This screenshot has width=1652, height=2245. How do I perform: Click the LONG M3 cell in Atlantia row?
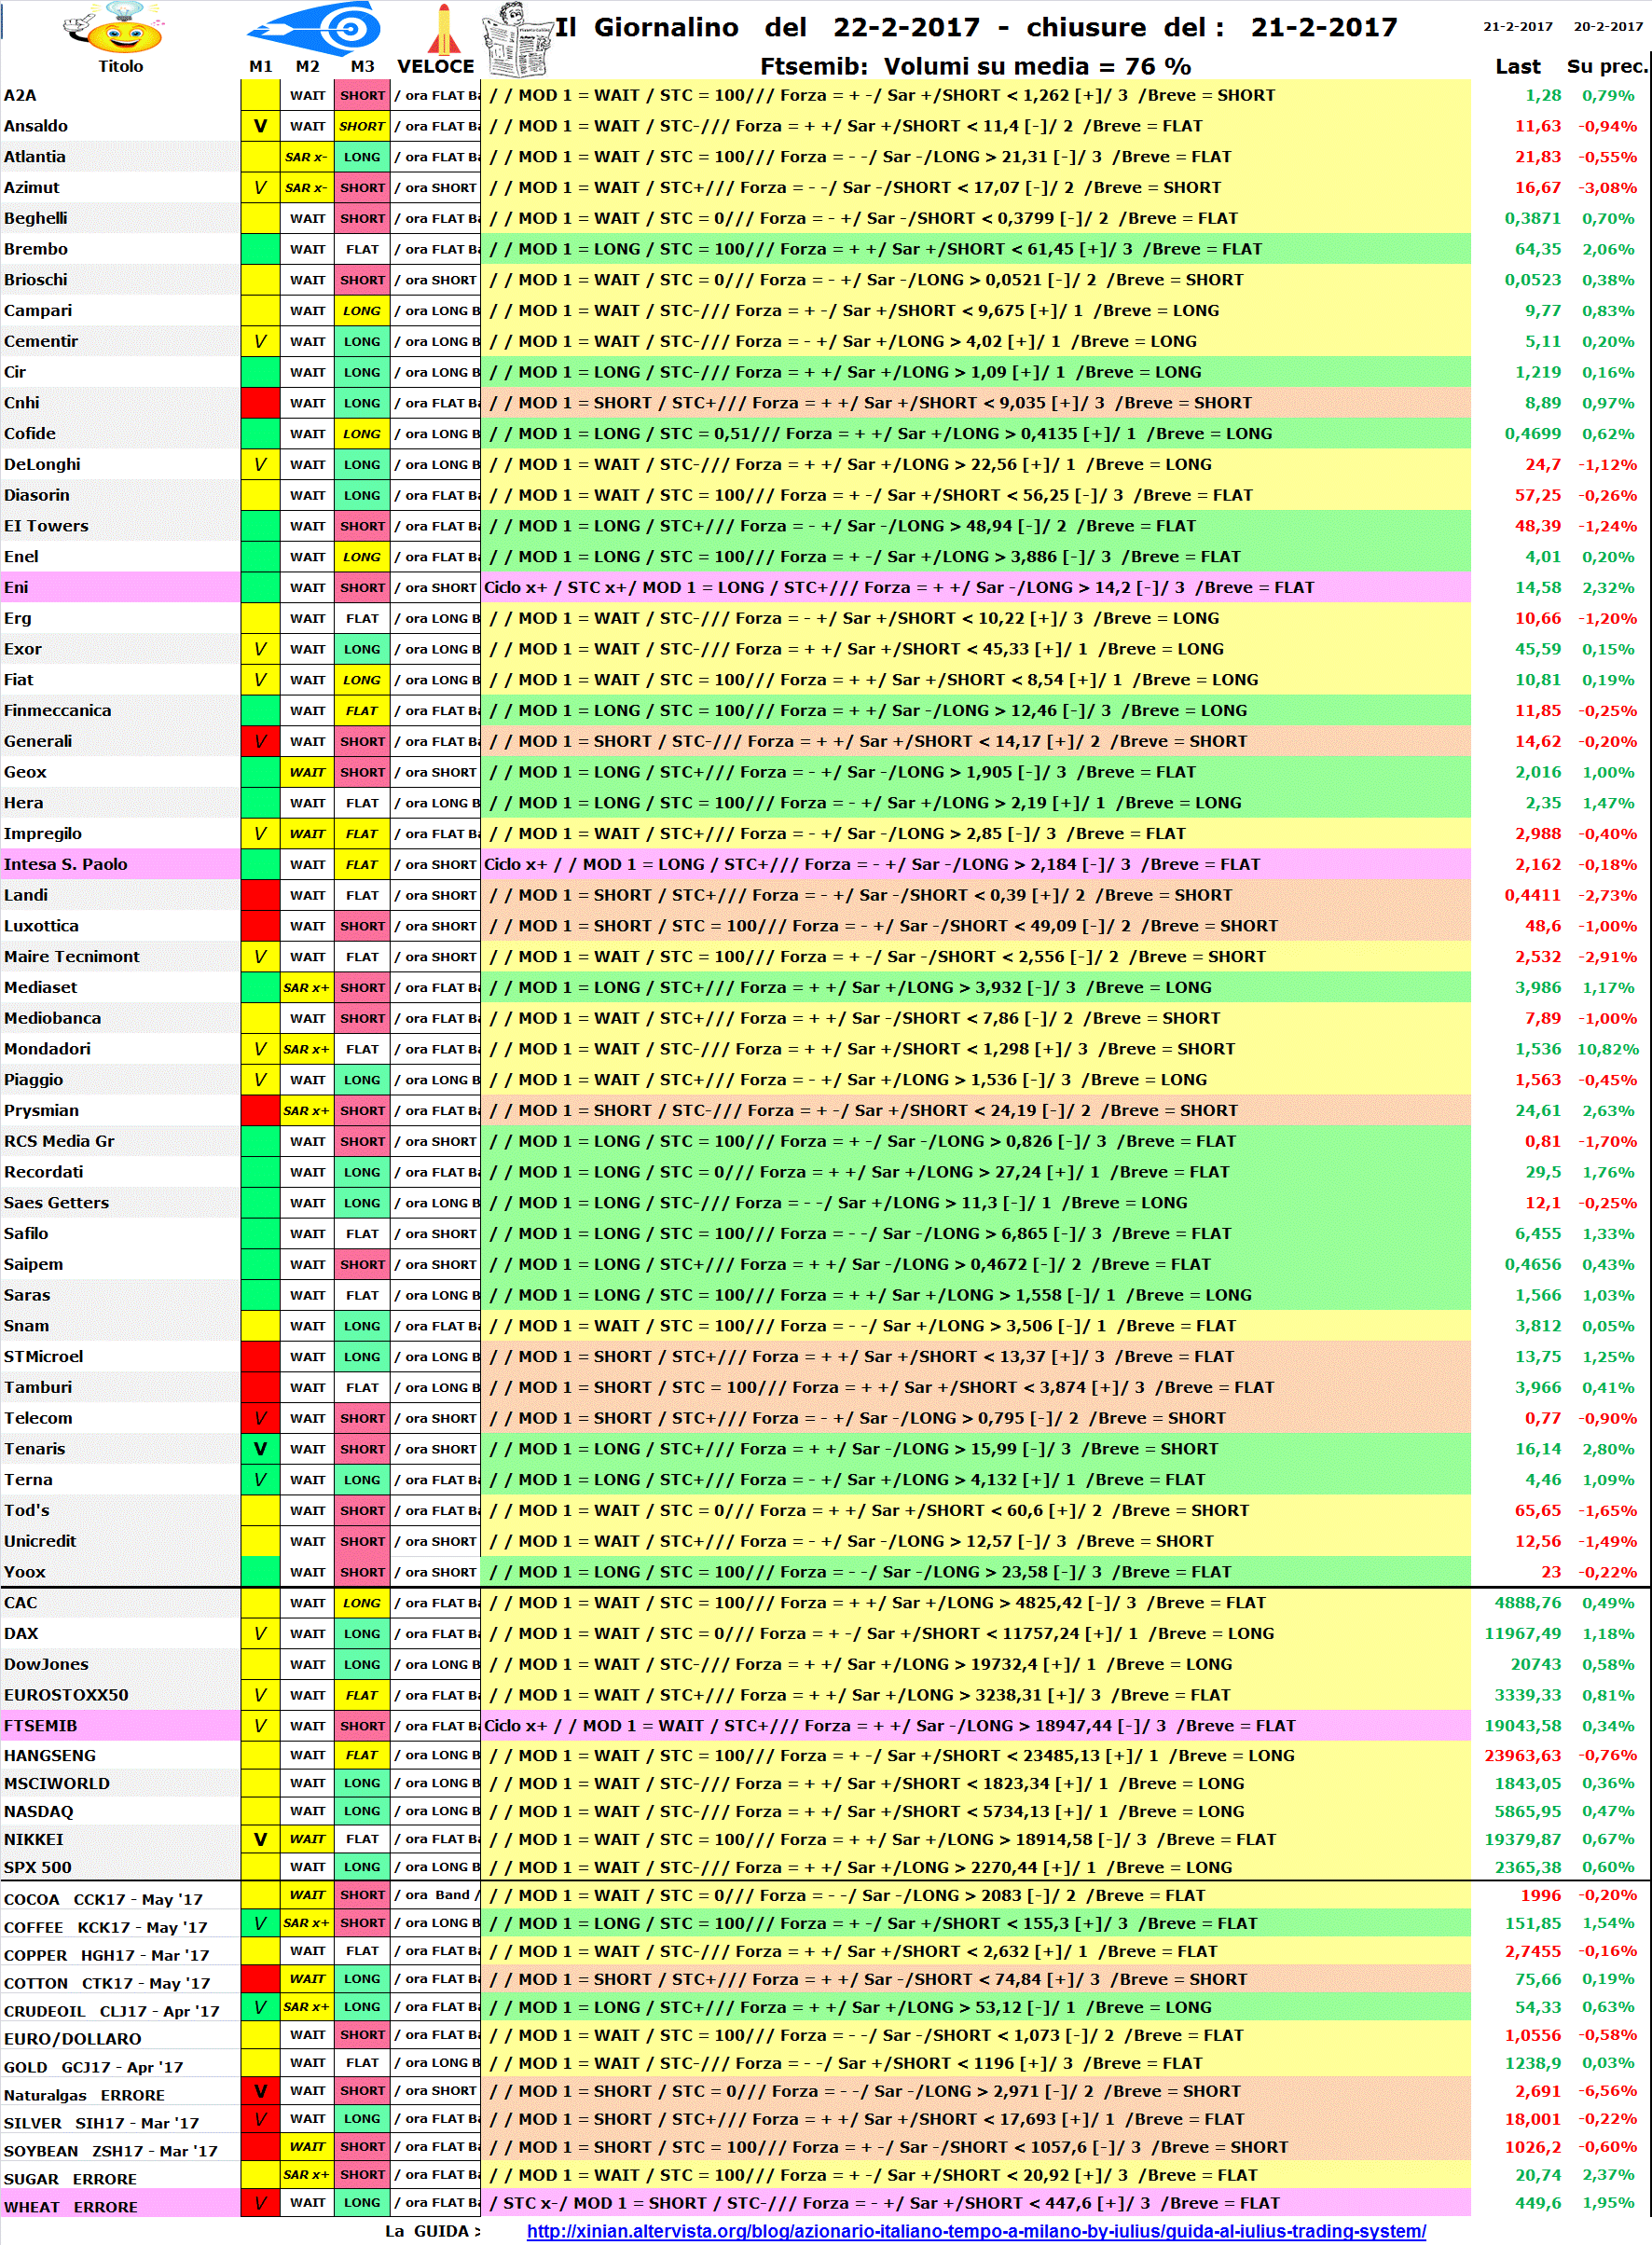tap(362, 157)
